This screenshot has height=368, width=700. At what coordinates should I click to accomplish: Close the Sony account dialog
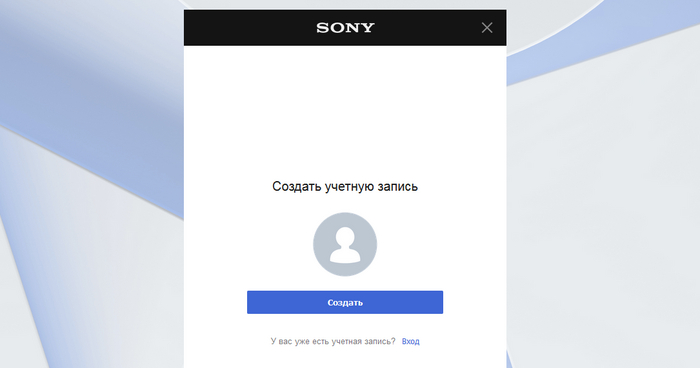[487, 28]
